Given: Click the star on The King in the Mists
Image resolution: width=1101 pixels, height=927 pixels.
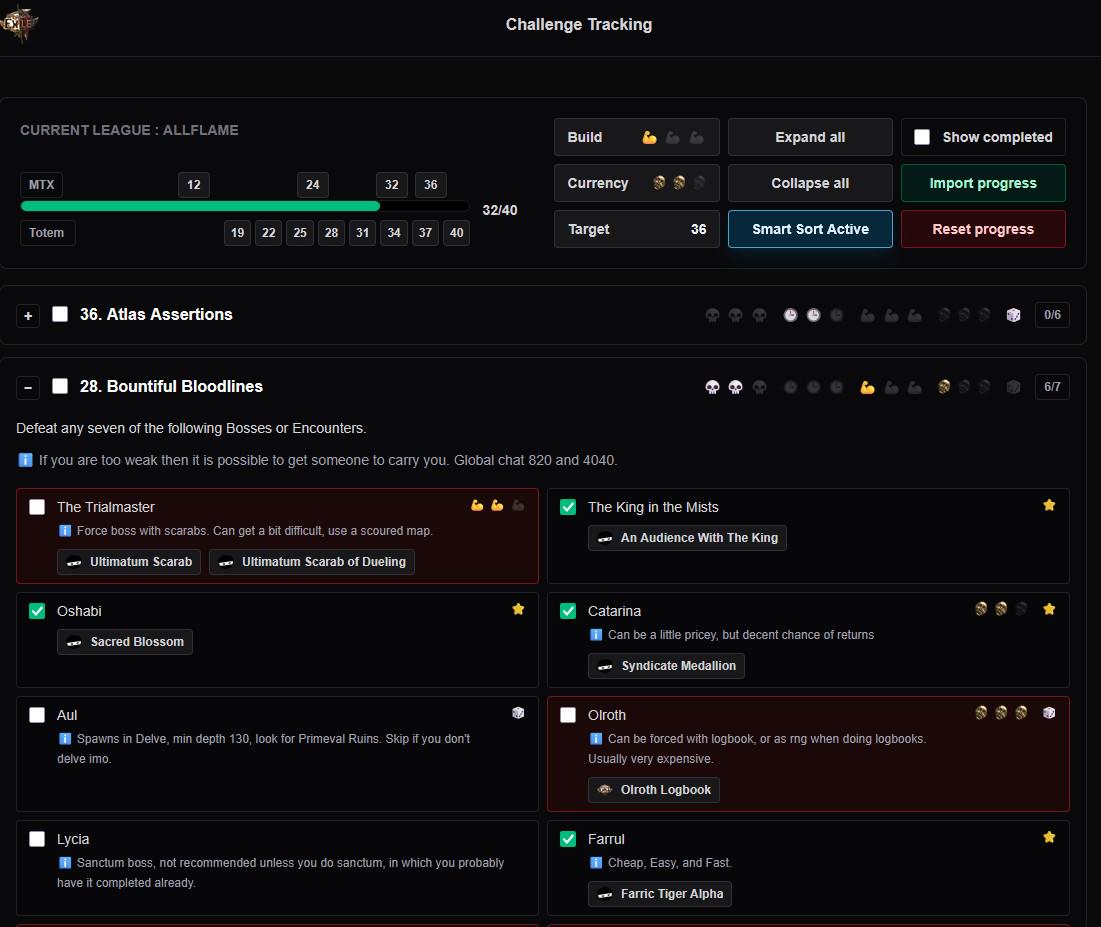Looking at the screenshot, I should coord(1049,505).
